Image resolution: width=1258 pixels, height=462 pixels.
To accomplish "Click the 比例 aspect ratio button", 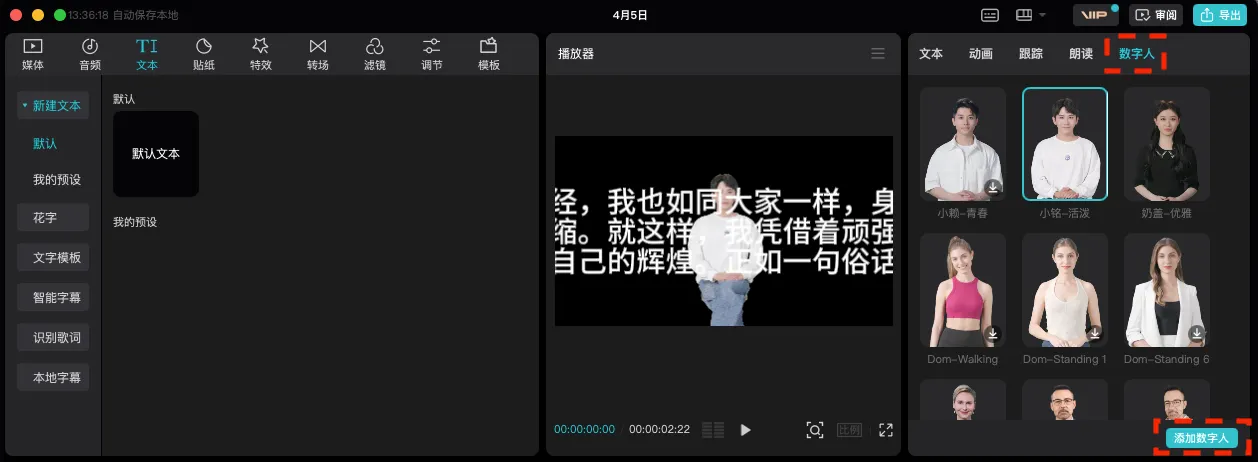I will pyautogui.click(x=849, y=430).
